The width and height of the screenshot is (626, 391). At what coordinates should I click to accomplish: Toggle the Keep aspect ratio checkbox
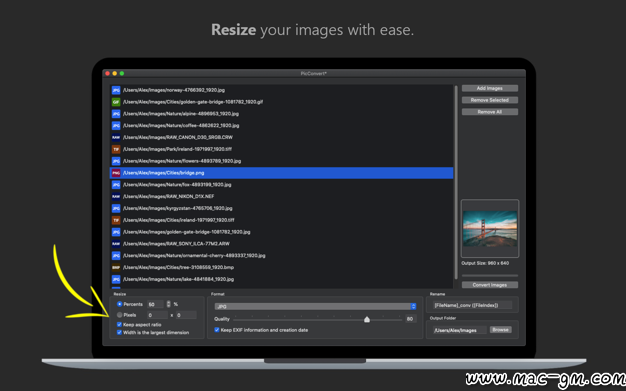[119, 325]
